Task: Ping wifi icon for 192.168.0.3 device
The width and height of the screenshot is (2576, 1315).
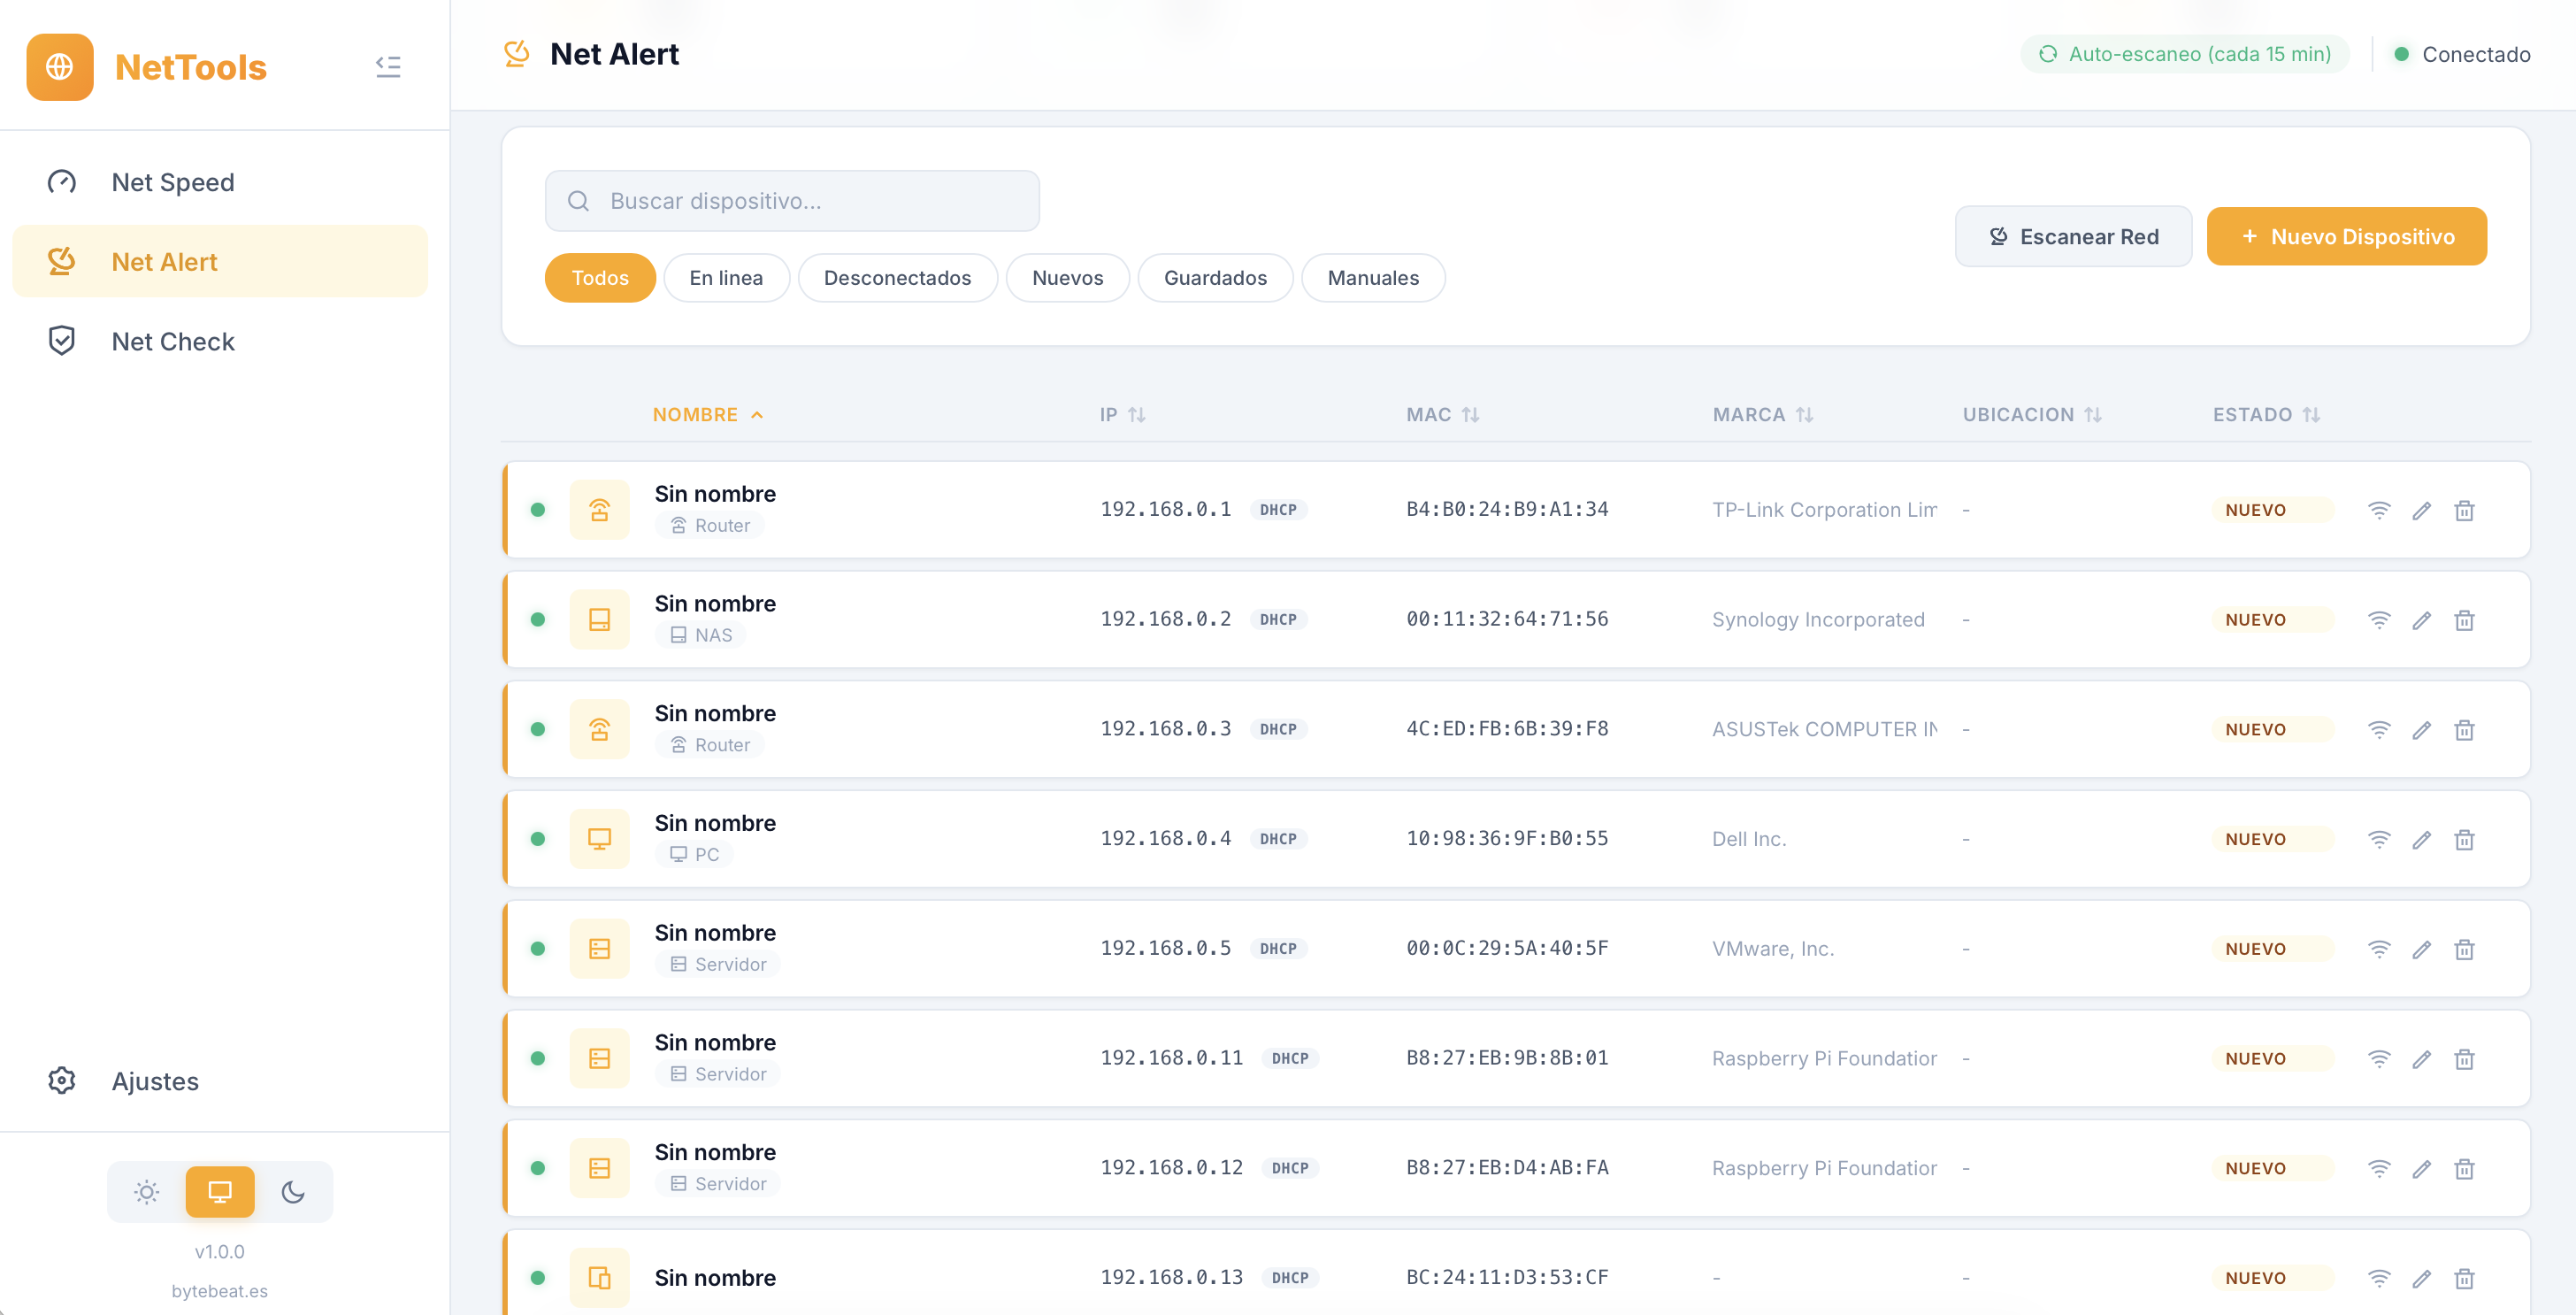Action: coord(2379,730)
